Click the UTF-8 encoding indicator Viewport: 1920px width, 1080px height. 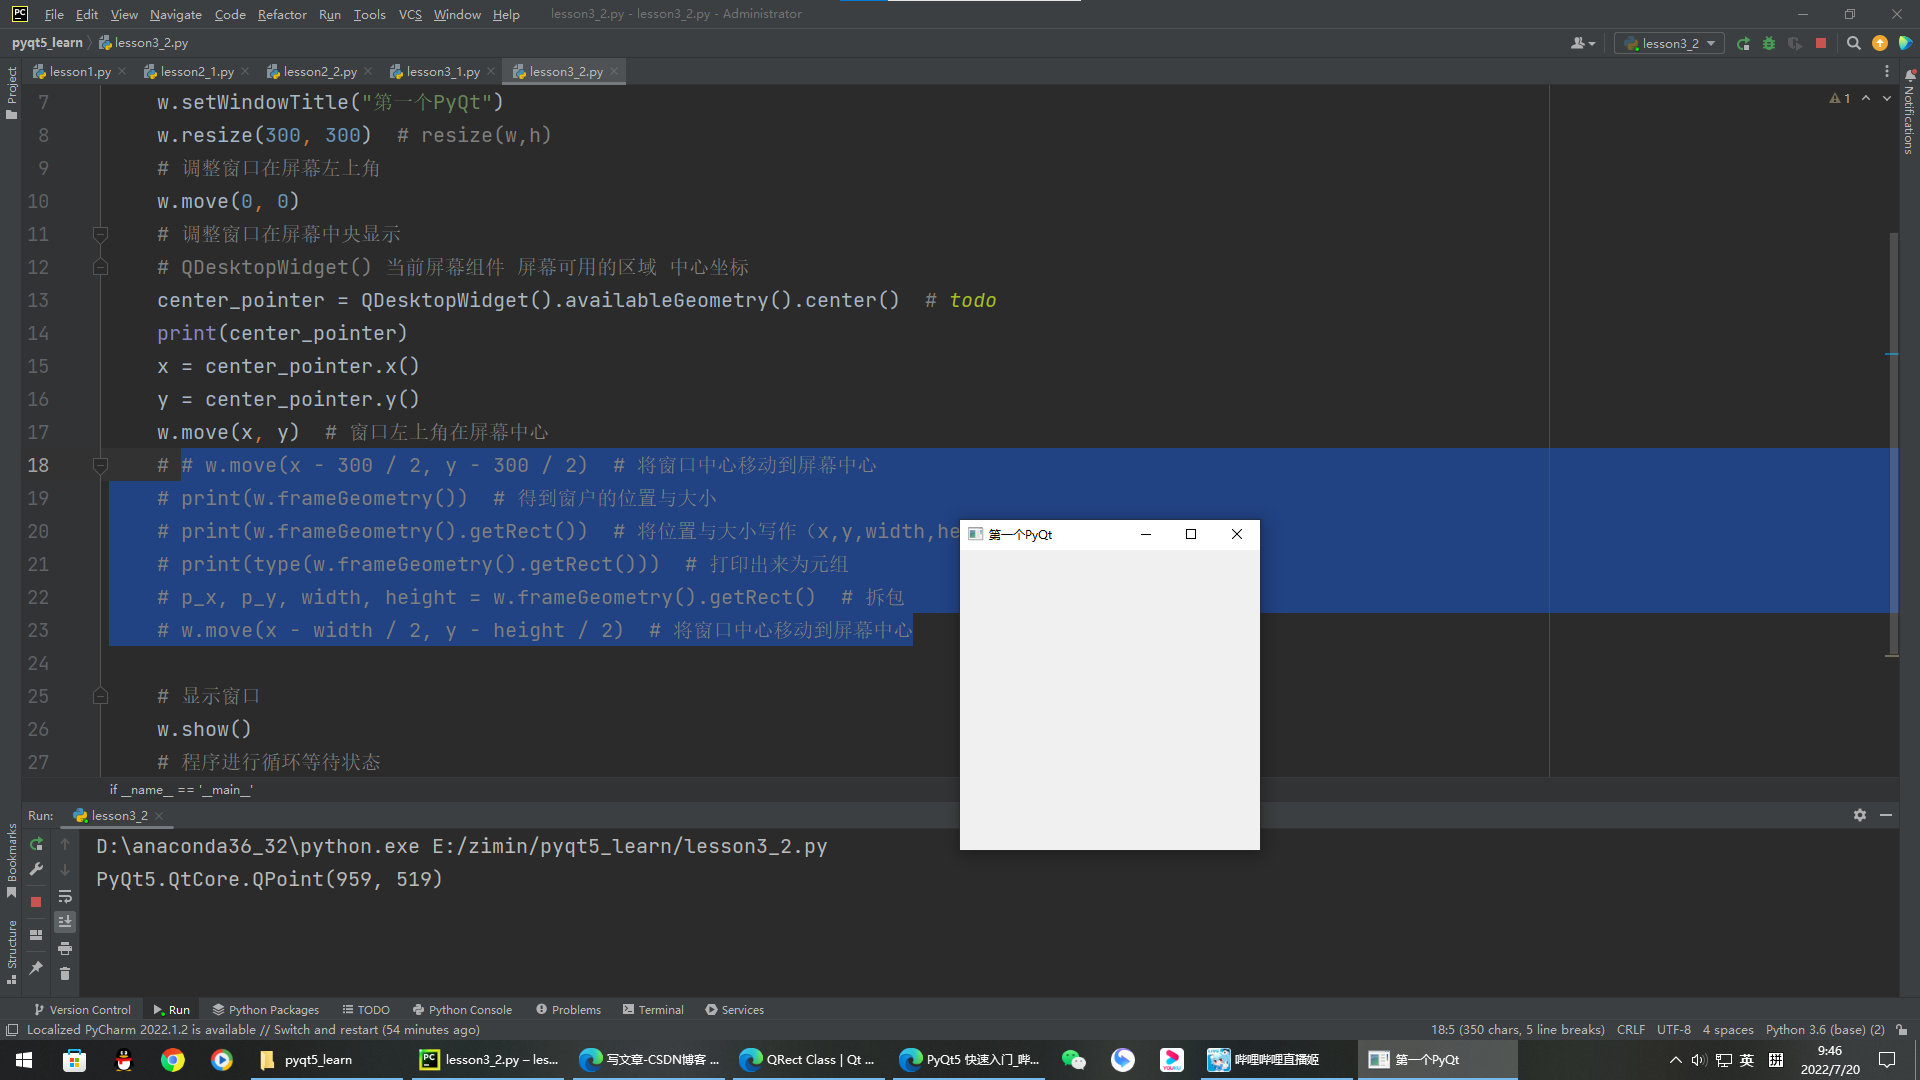pyautogui.click(x=1673, y=1029)
